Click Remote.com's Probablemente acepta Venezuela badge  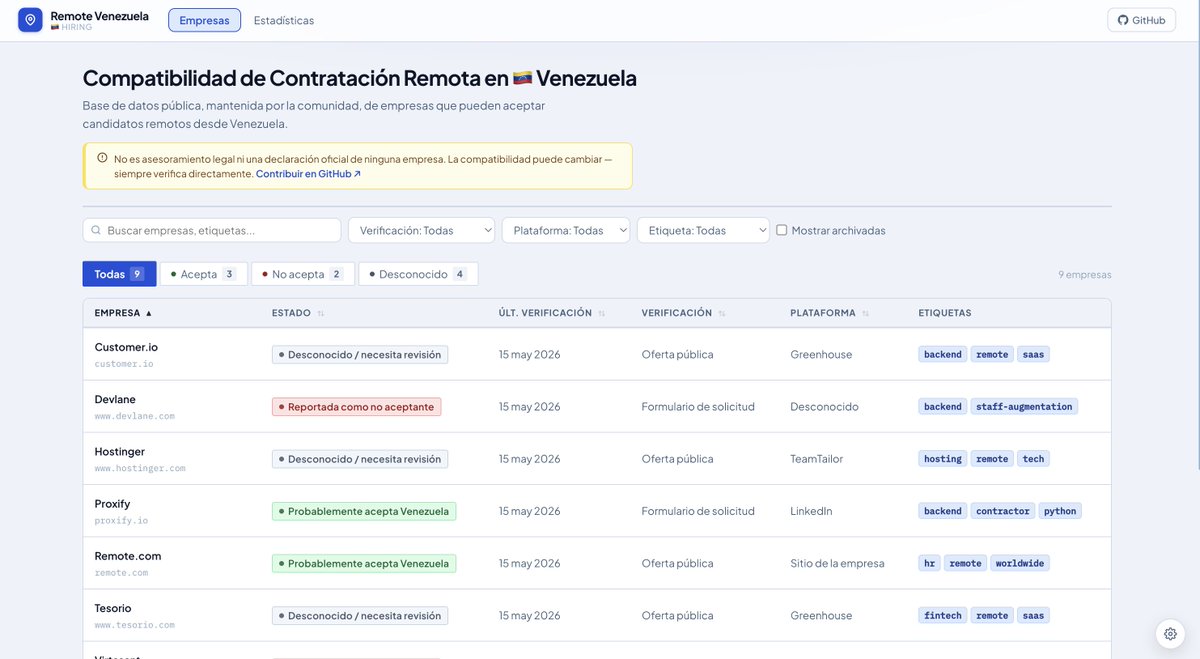(x=364, y=563)
